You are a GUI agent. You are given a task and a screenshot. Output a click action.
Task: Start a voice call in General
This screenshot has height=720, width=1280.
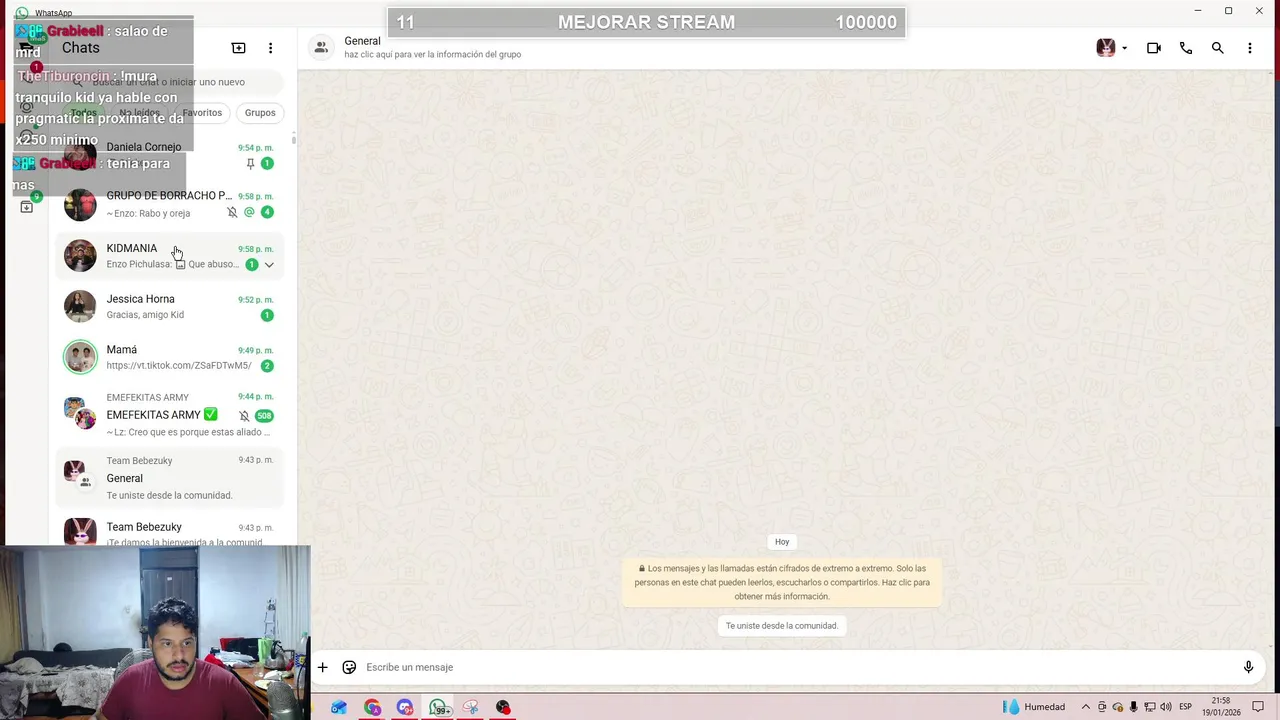coord(1186,48)
